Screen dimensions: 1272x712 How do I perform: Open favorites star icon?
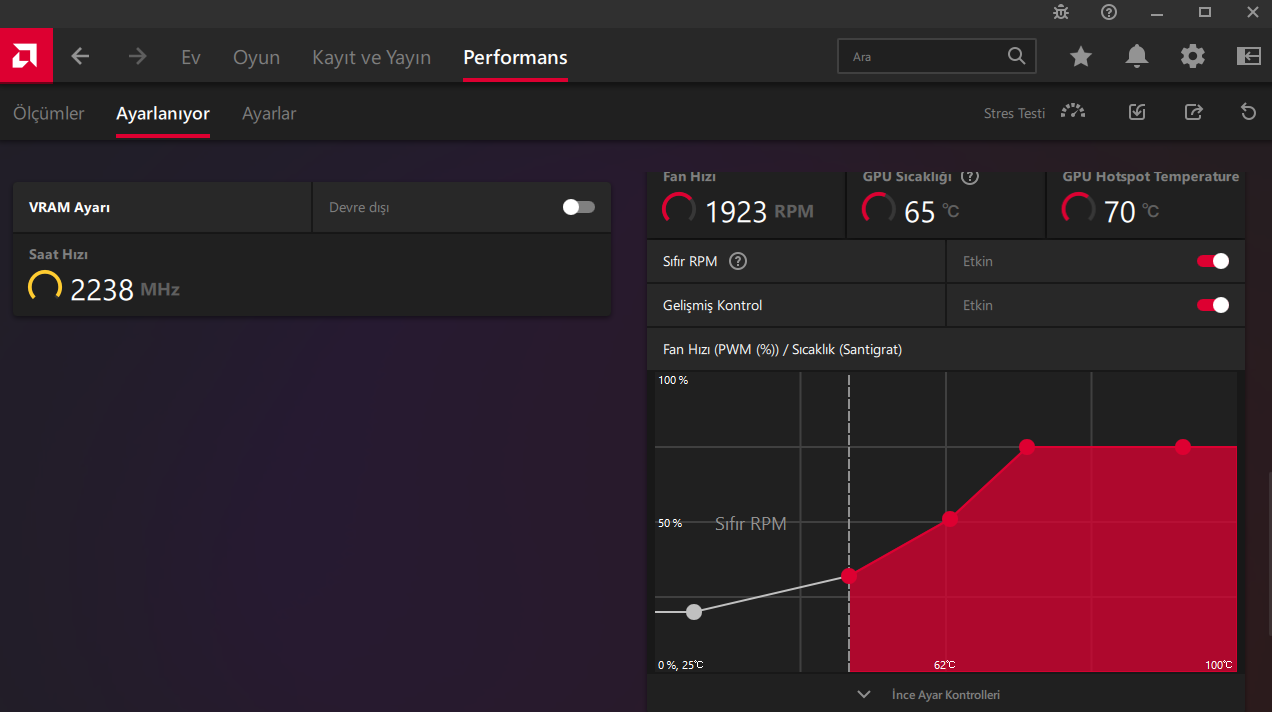coord(1081,57)
